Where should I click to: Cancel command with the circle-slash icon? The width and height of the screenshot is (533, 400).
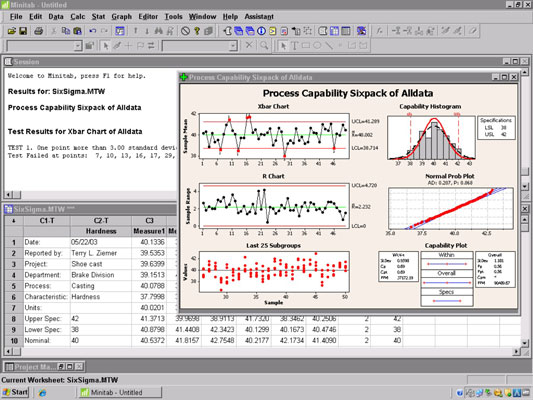pos(185,31)
